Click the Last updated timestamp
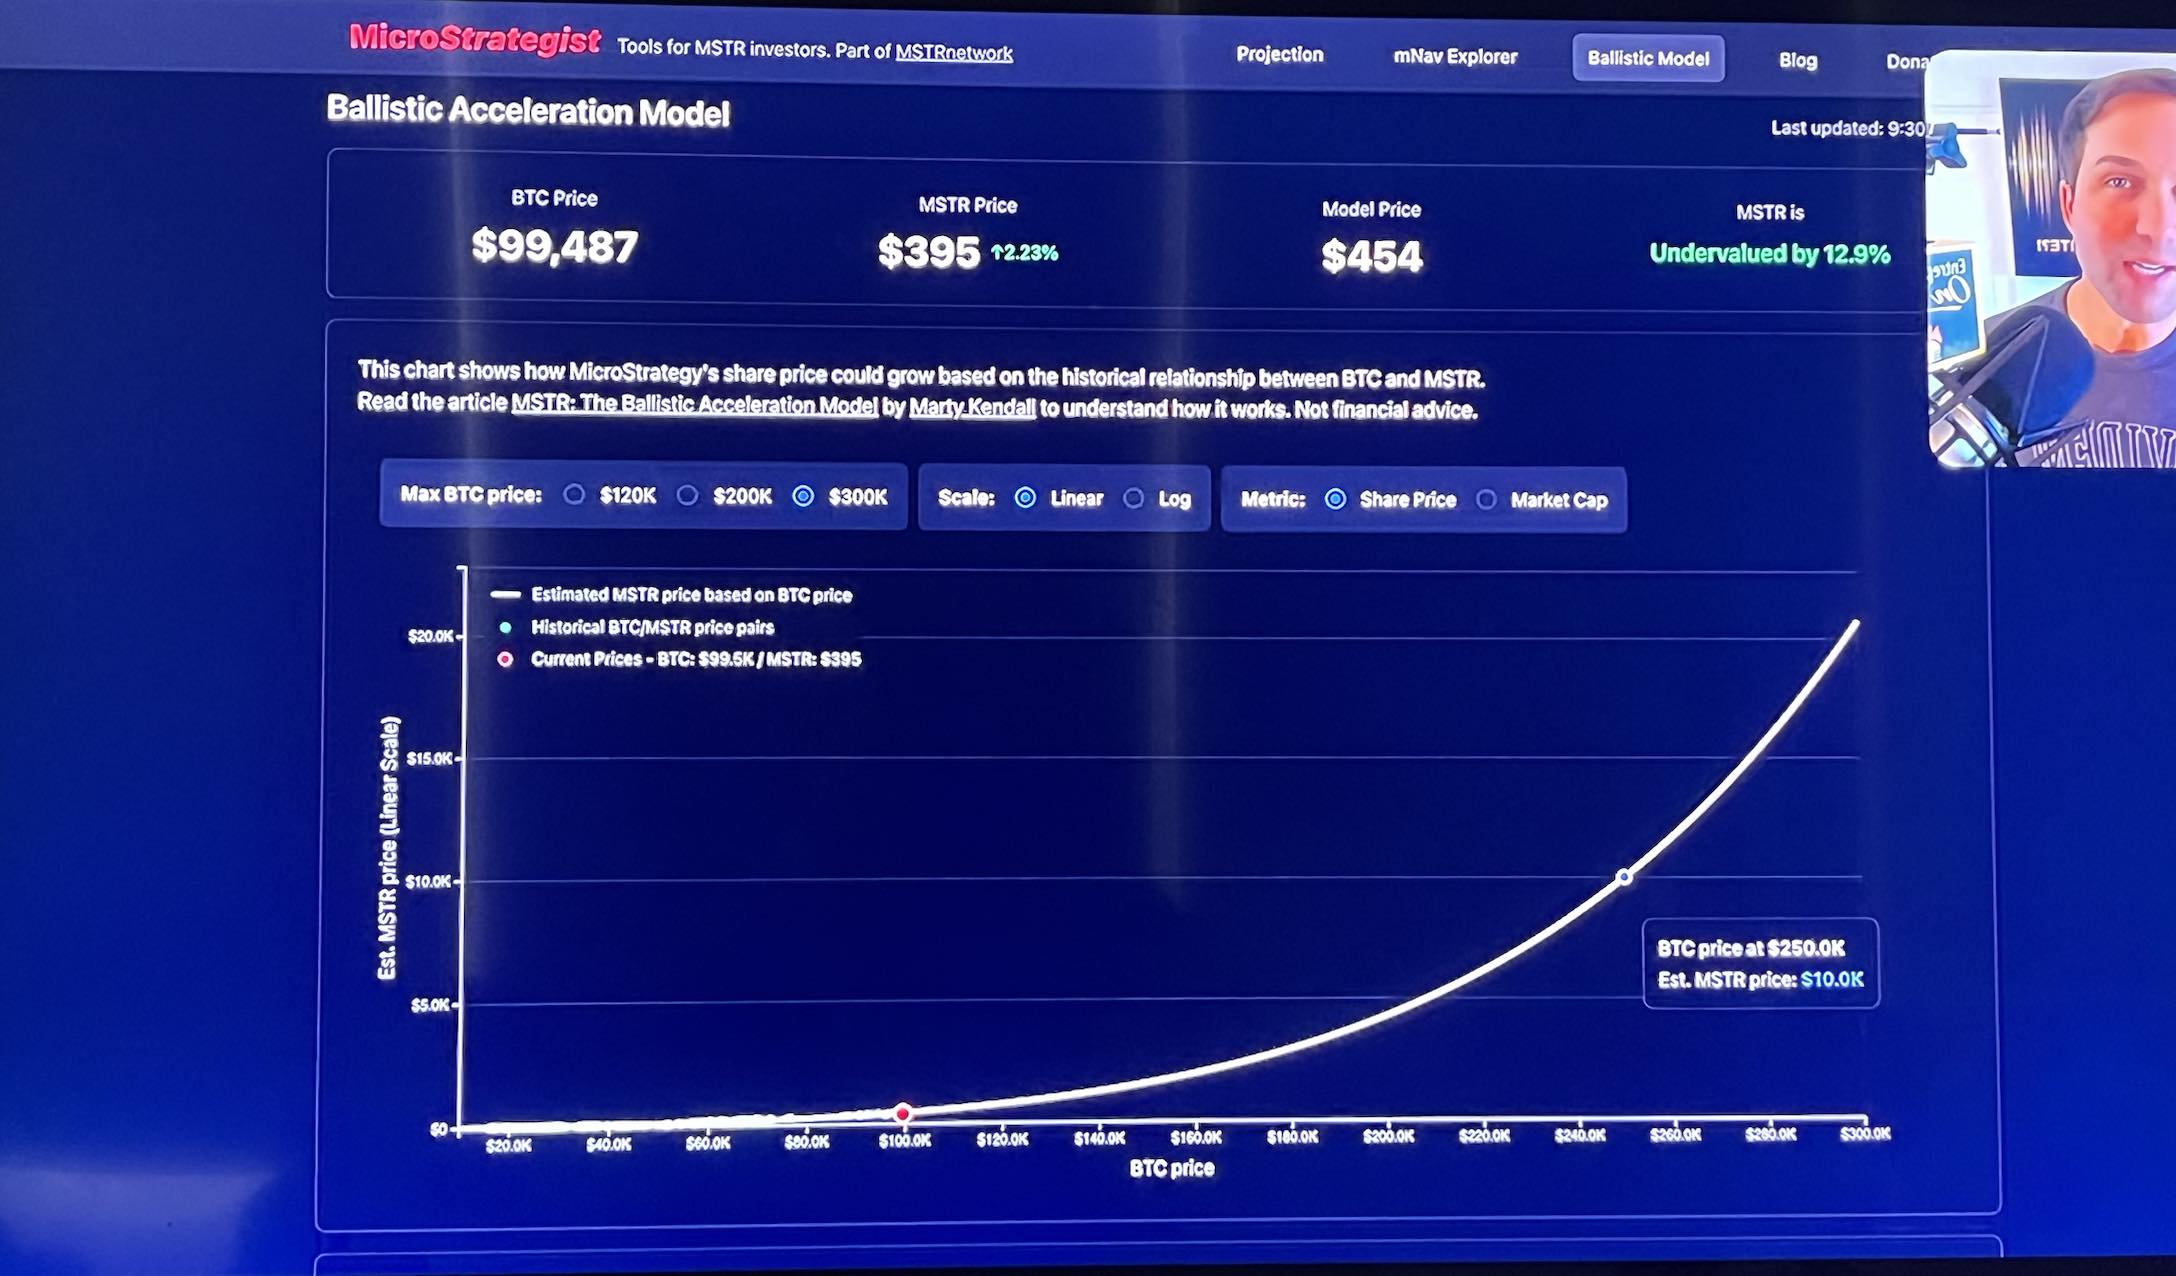Screen dimensions: 2176x1276 (x=1847, y=128)
